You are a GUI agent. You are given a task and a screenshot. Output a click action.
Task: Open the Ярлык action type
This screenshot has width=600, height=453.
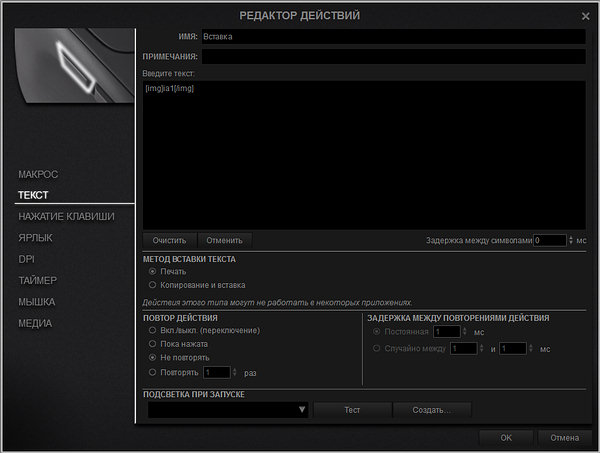(36, 238)
